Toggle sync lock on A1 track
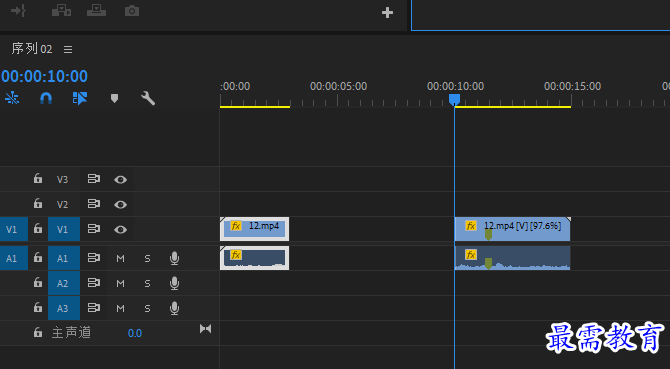 tap(94, 258)
